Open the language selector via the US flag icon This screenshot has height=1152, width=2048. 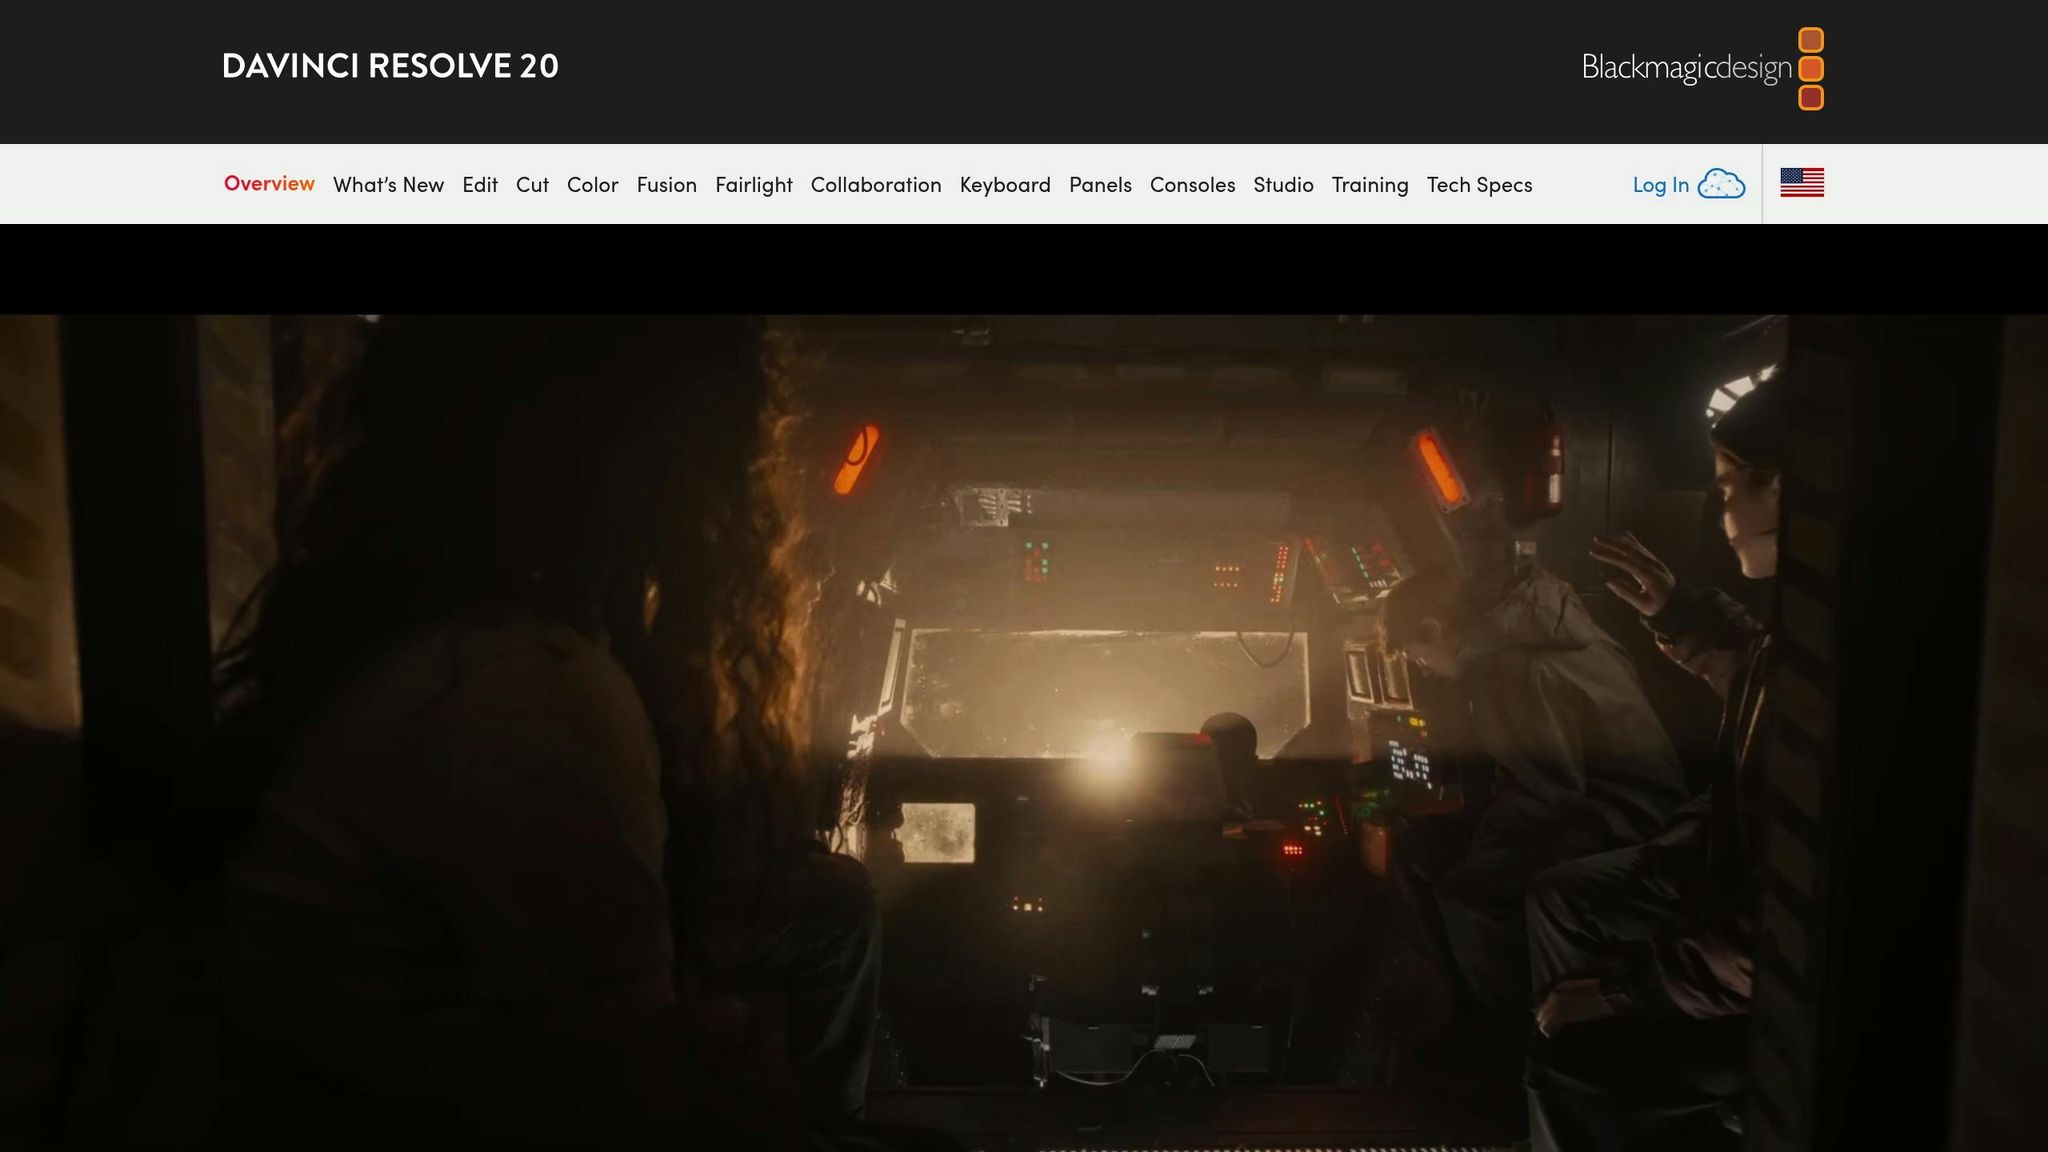[1802, 183]
